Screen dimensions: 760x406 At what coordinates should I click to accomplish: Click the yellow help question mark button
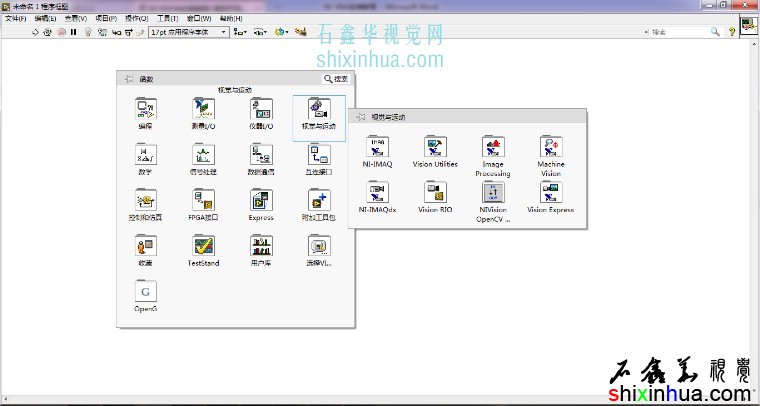pos(731,32)
